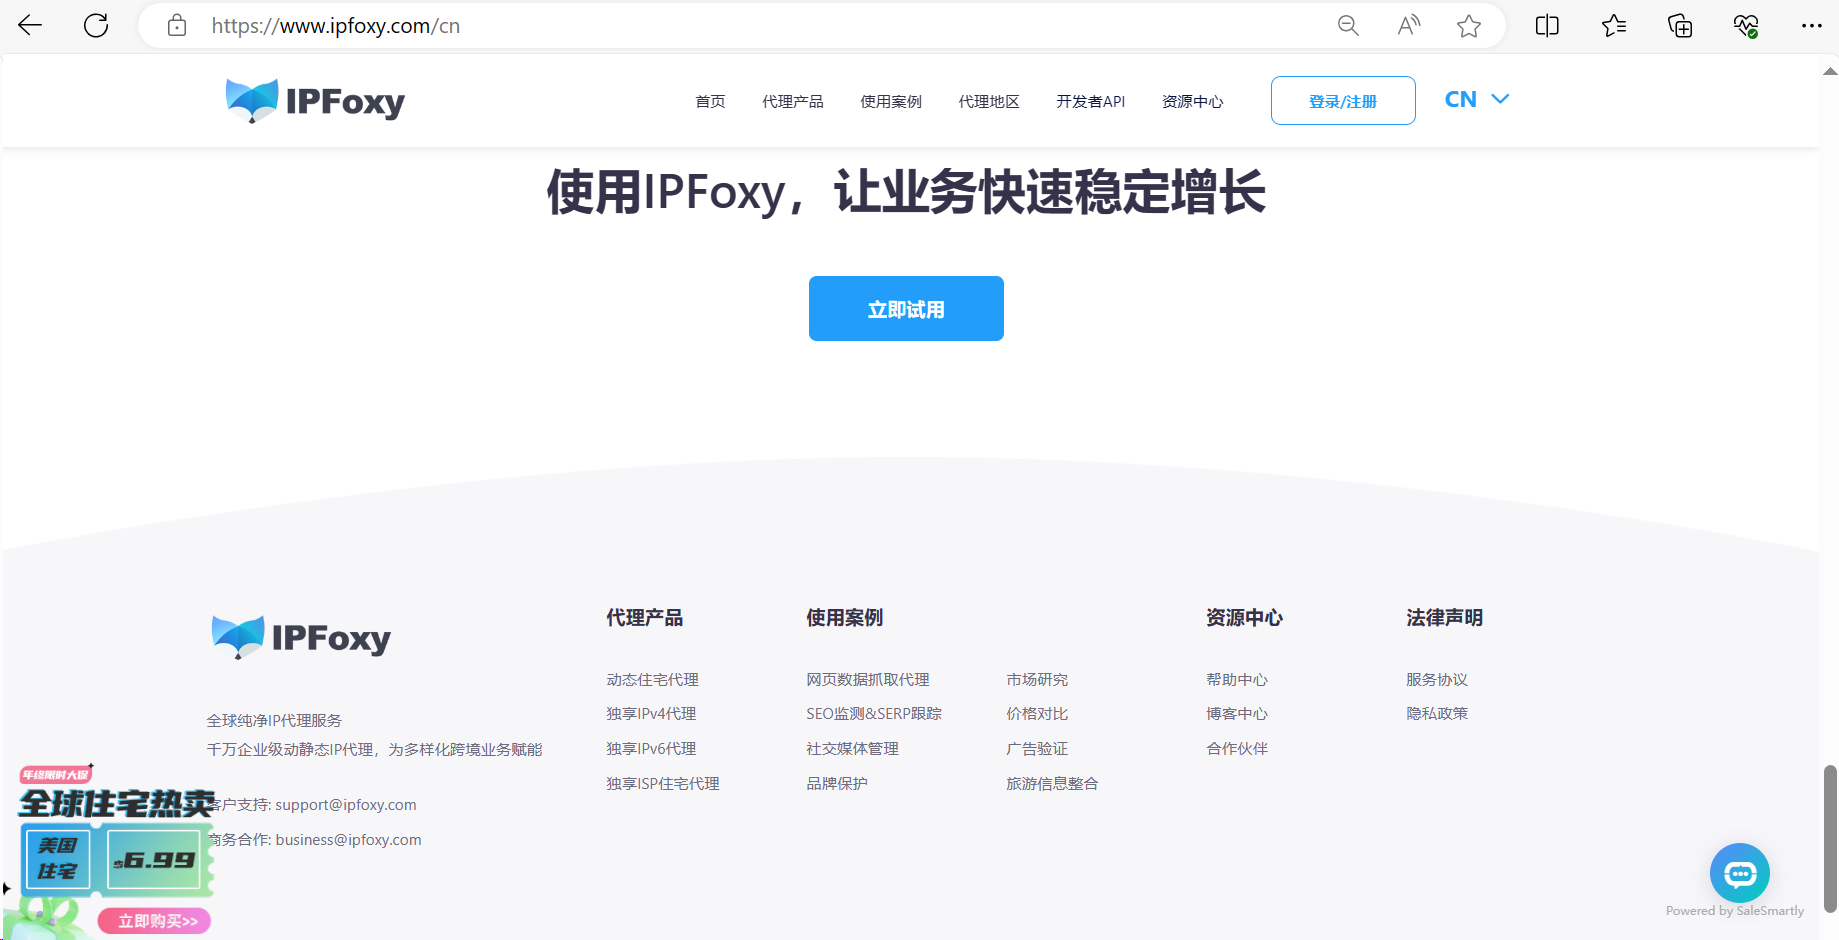1839x940 pixels.
Task: Click the 法律声明 footer column heading
Action: click(1444, 617)
